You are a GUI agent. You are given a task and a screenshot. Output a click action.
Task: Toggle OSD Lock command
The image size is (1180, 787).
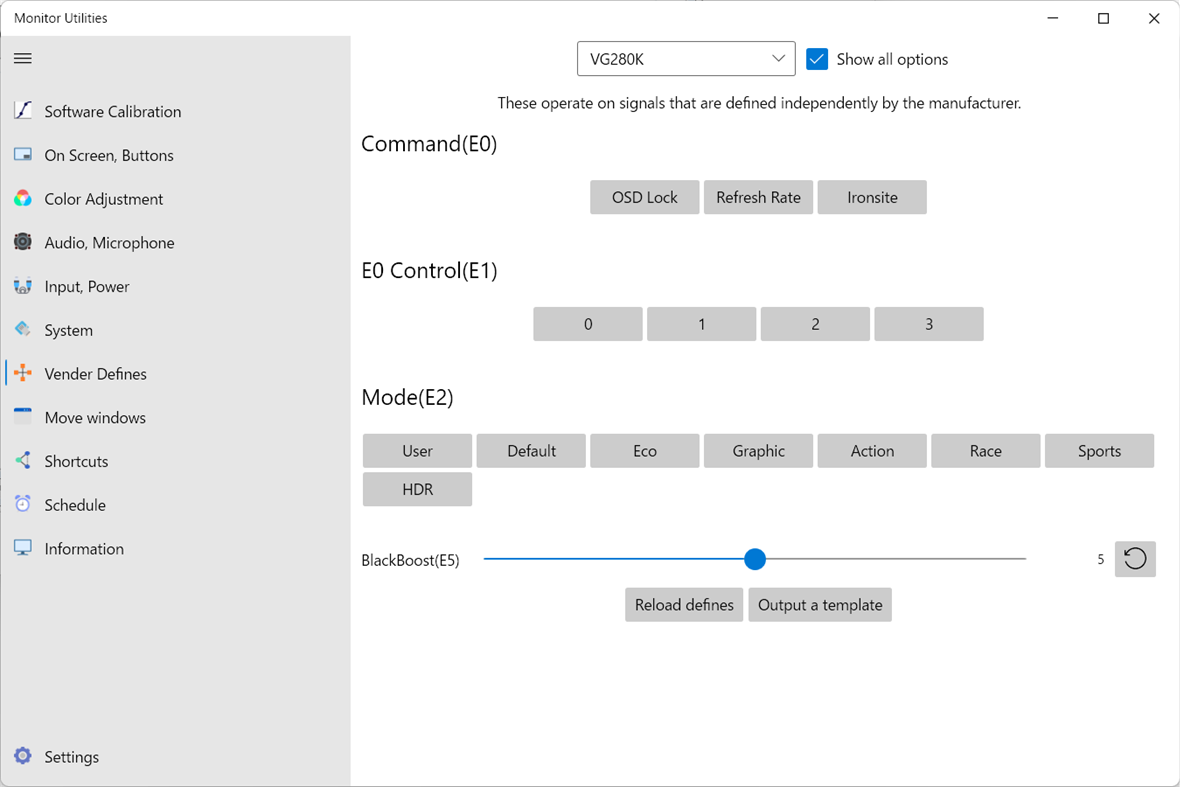click(644, 197)
